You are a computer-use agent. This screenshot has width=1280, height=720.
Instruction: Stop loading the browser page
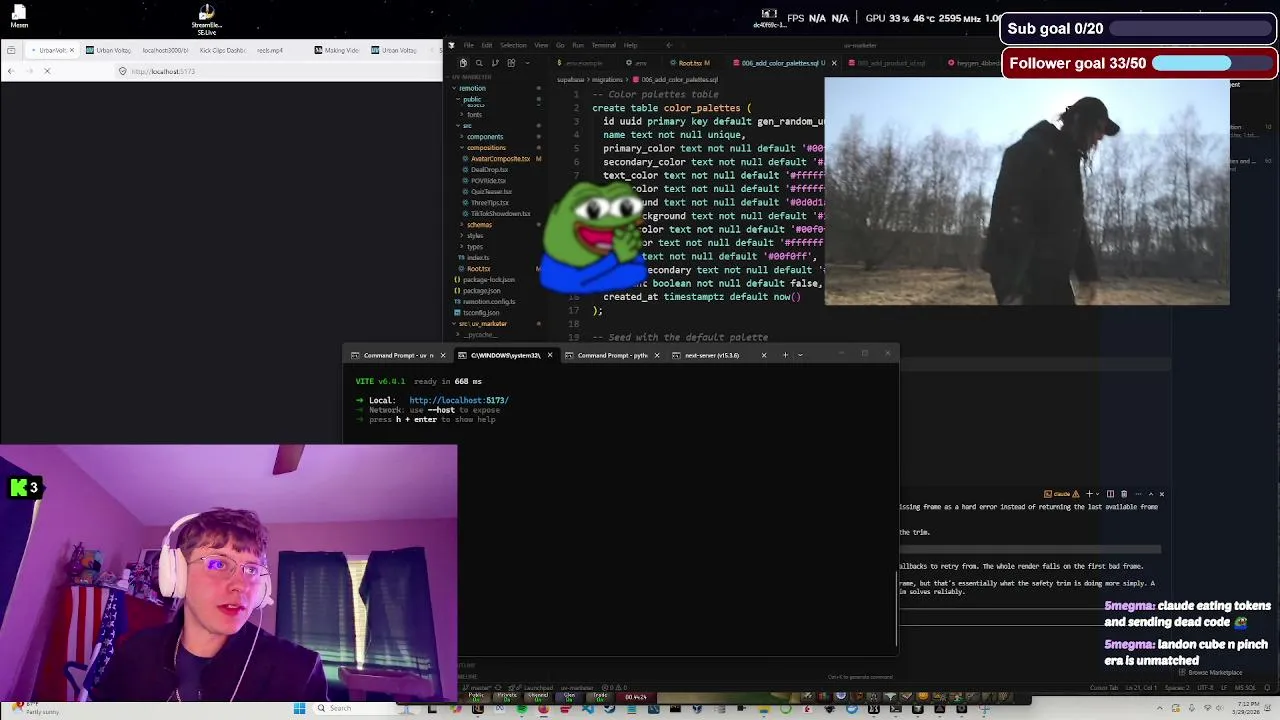(x=47, y=71)
